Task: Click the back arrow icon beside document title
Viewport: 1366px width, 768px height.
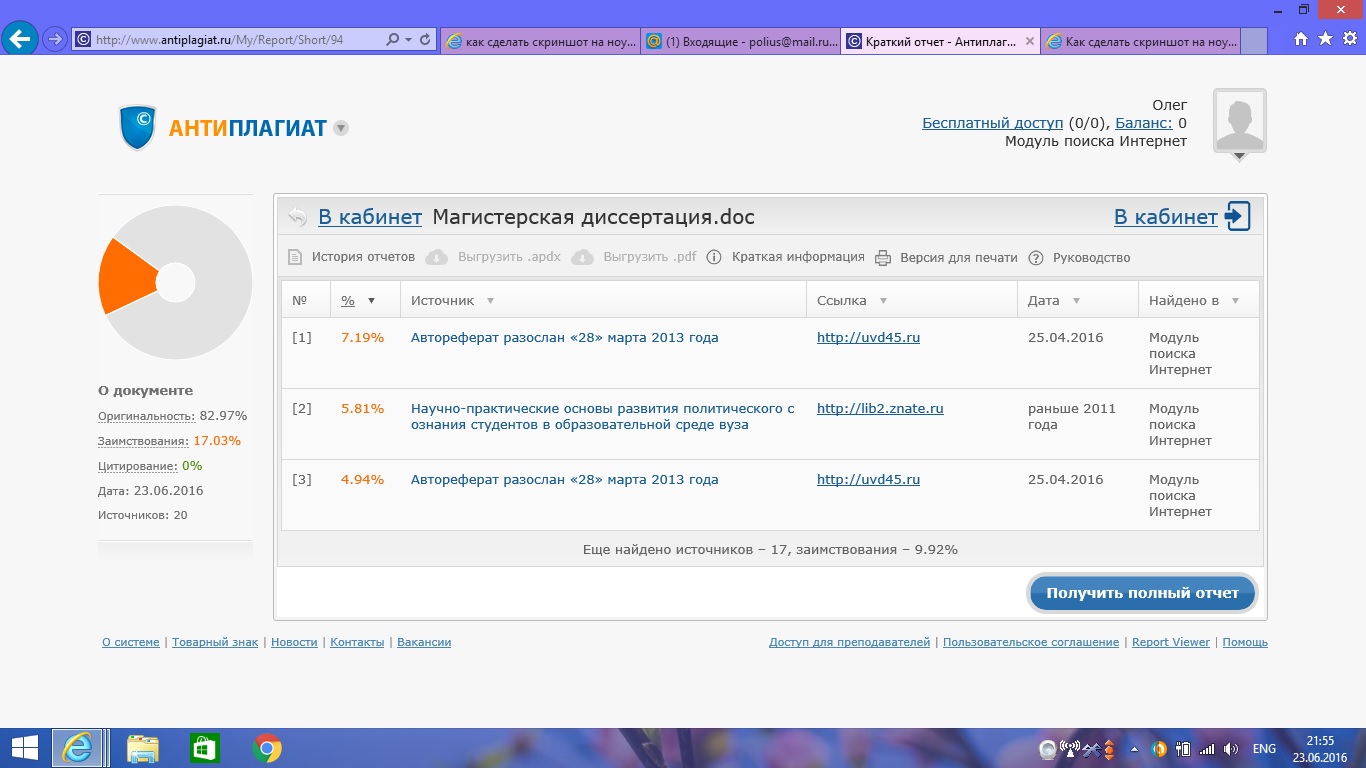Action: pyautogui.click(x=297, y=217)
